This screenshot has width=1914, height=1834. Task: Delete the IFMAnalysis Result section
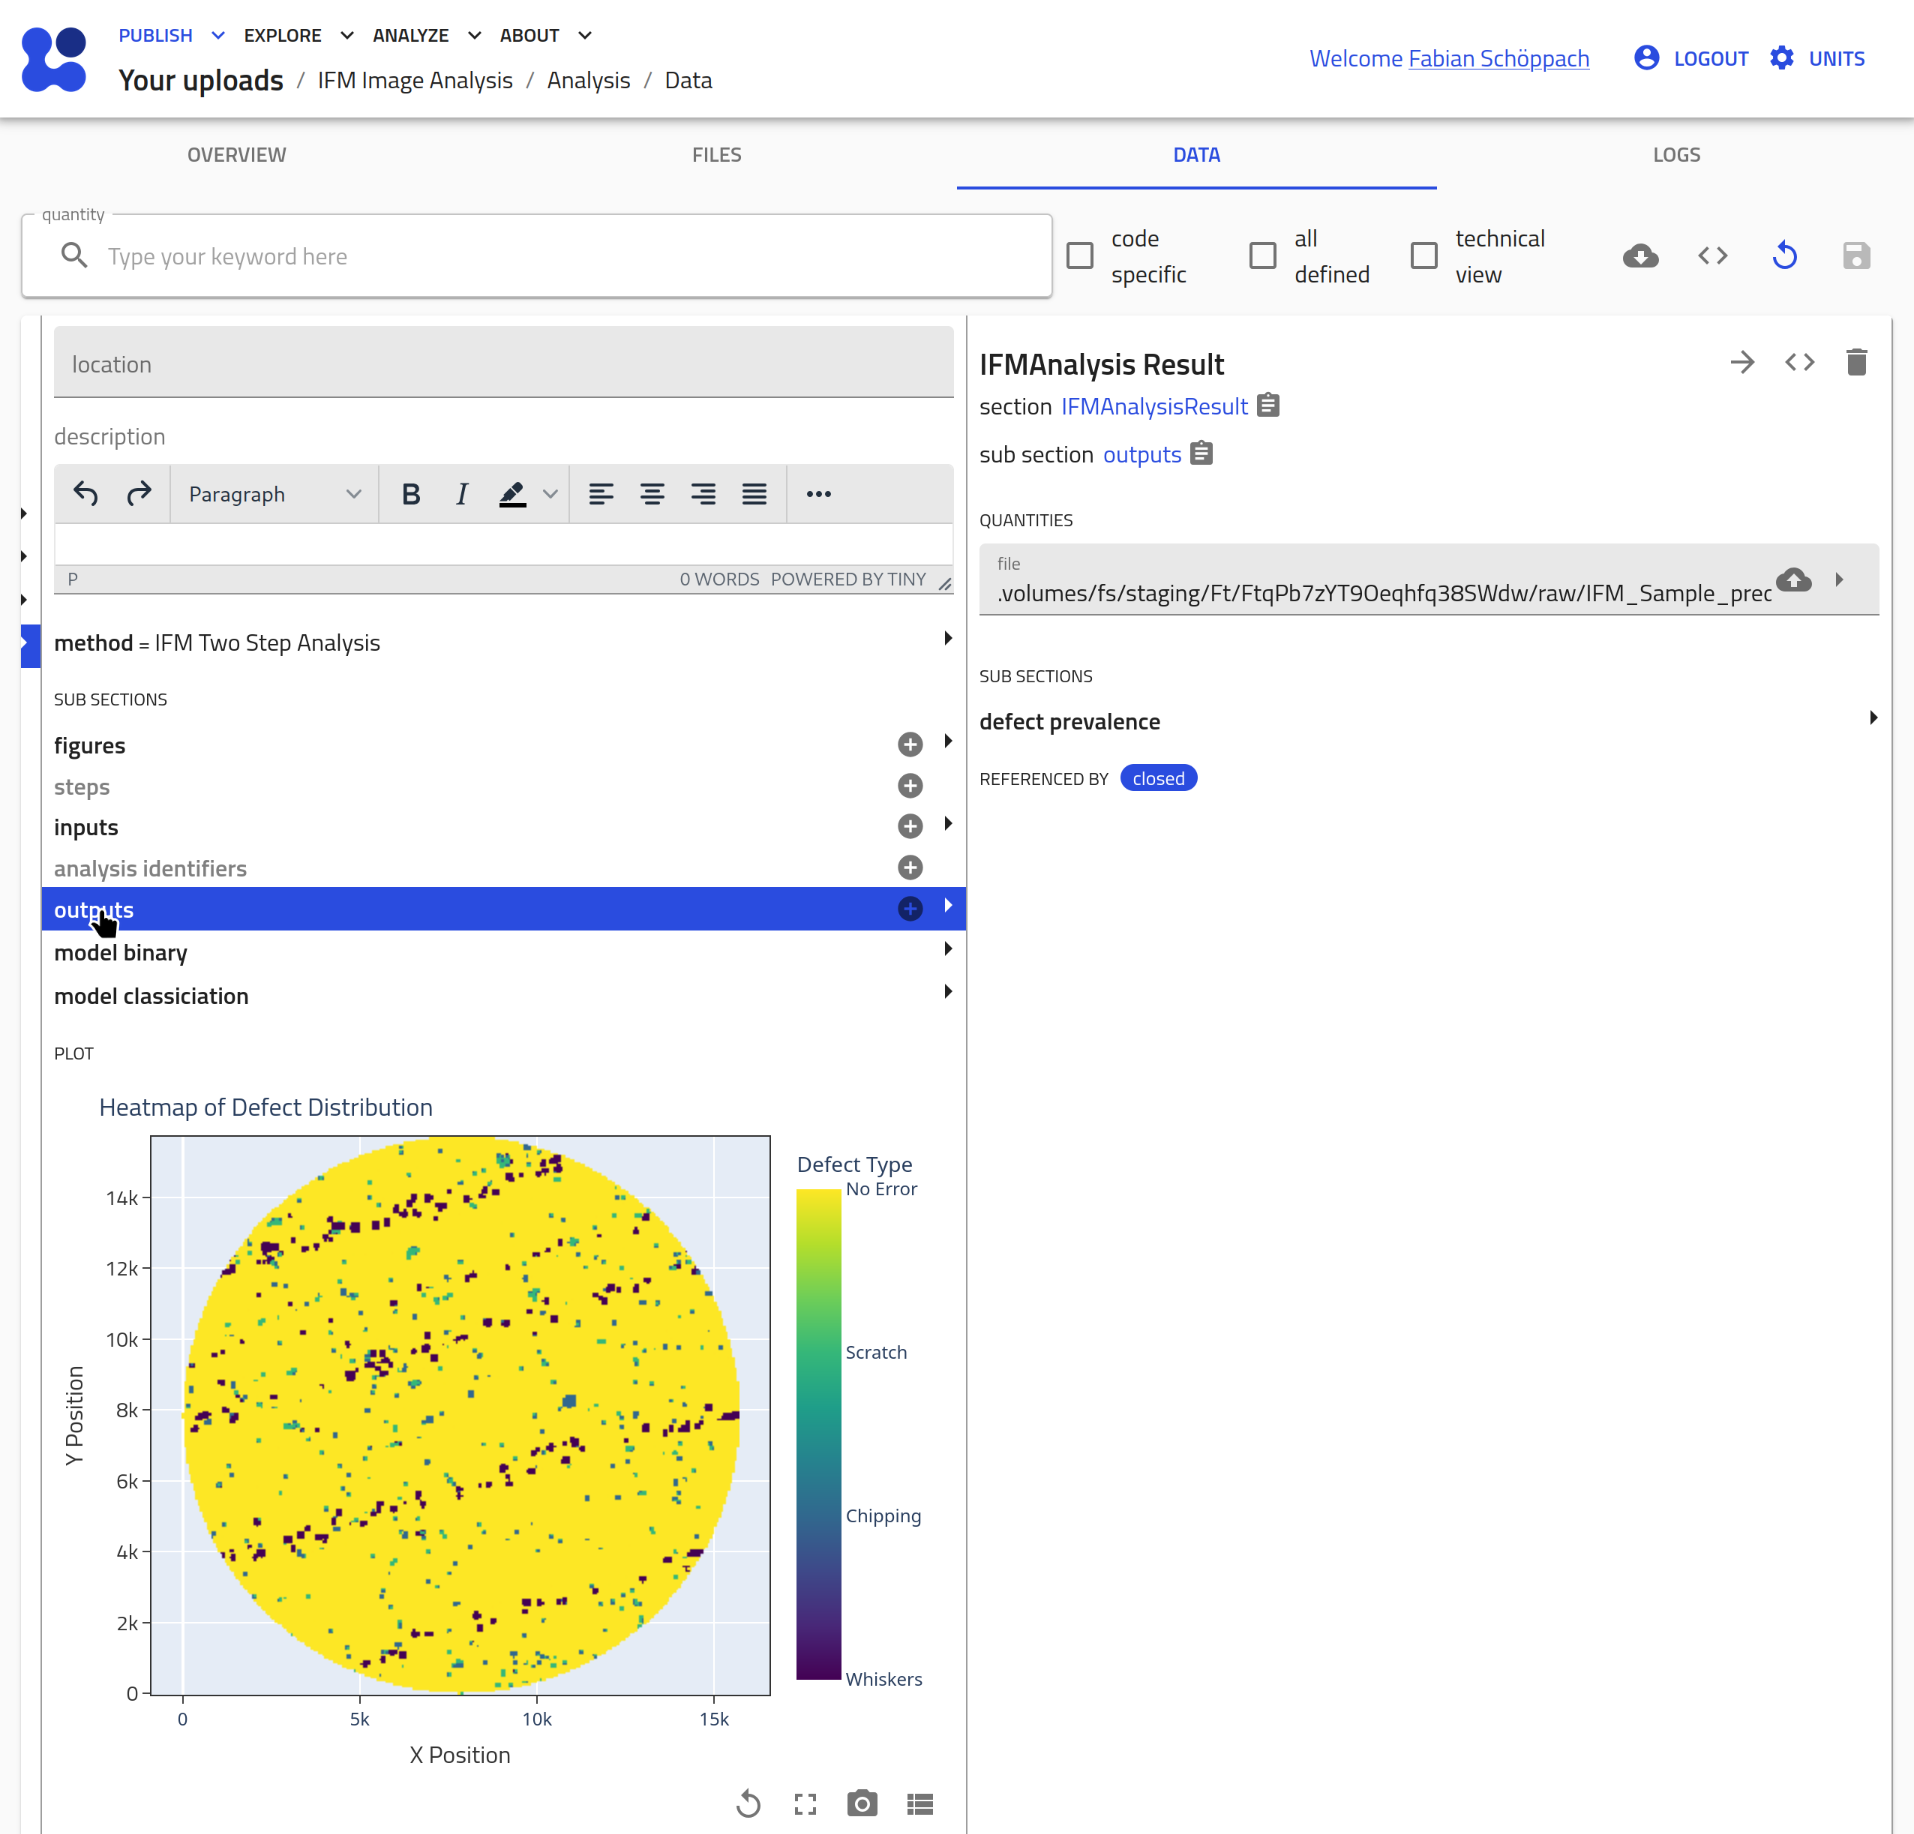point(1856,362)
